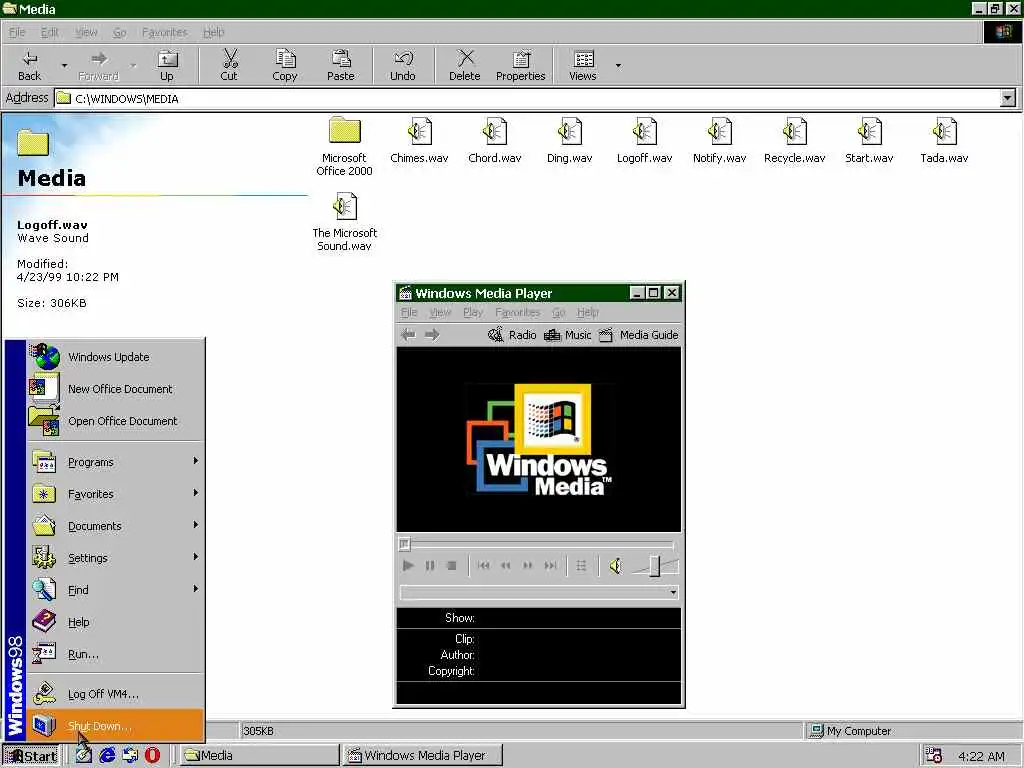Open Media Guide in Media Player
The image size is (1024, 768).
(x=639, y=335)
